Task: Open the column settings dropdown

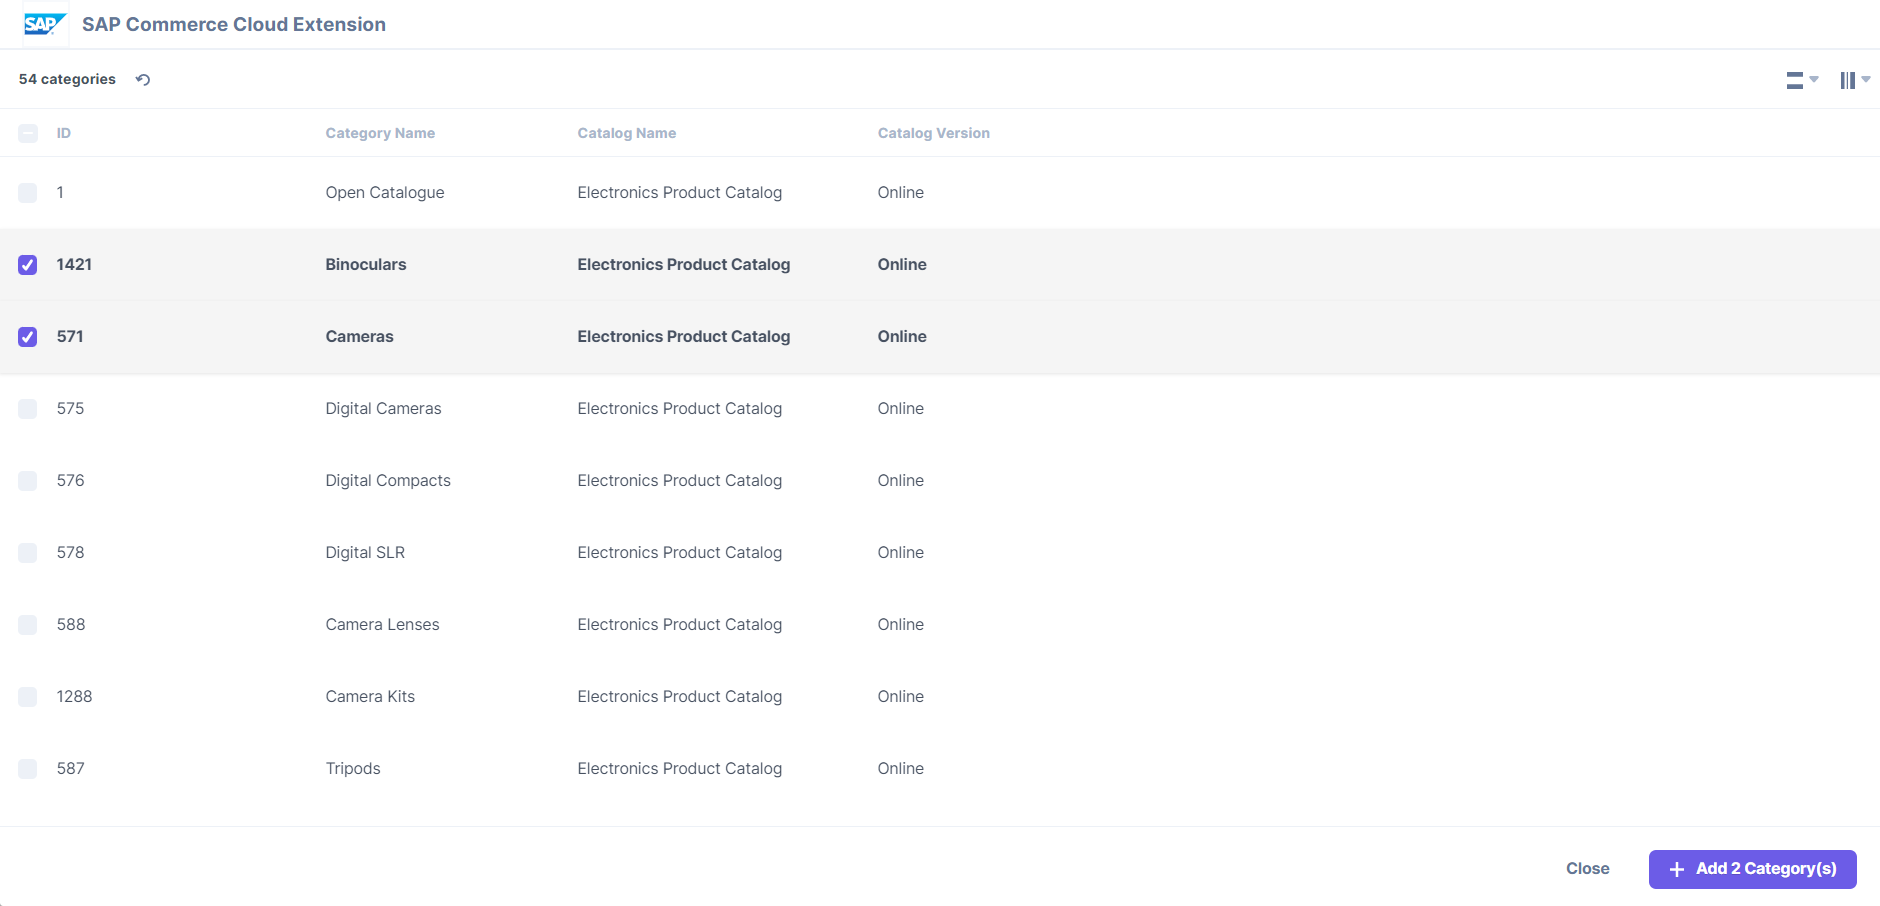Action: [1855, 80]
